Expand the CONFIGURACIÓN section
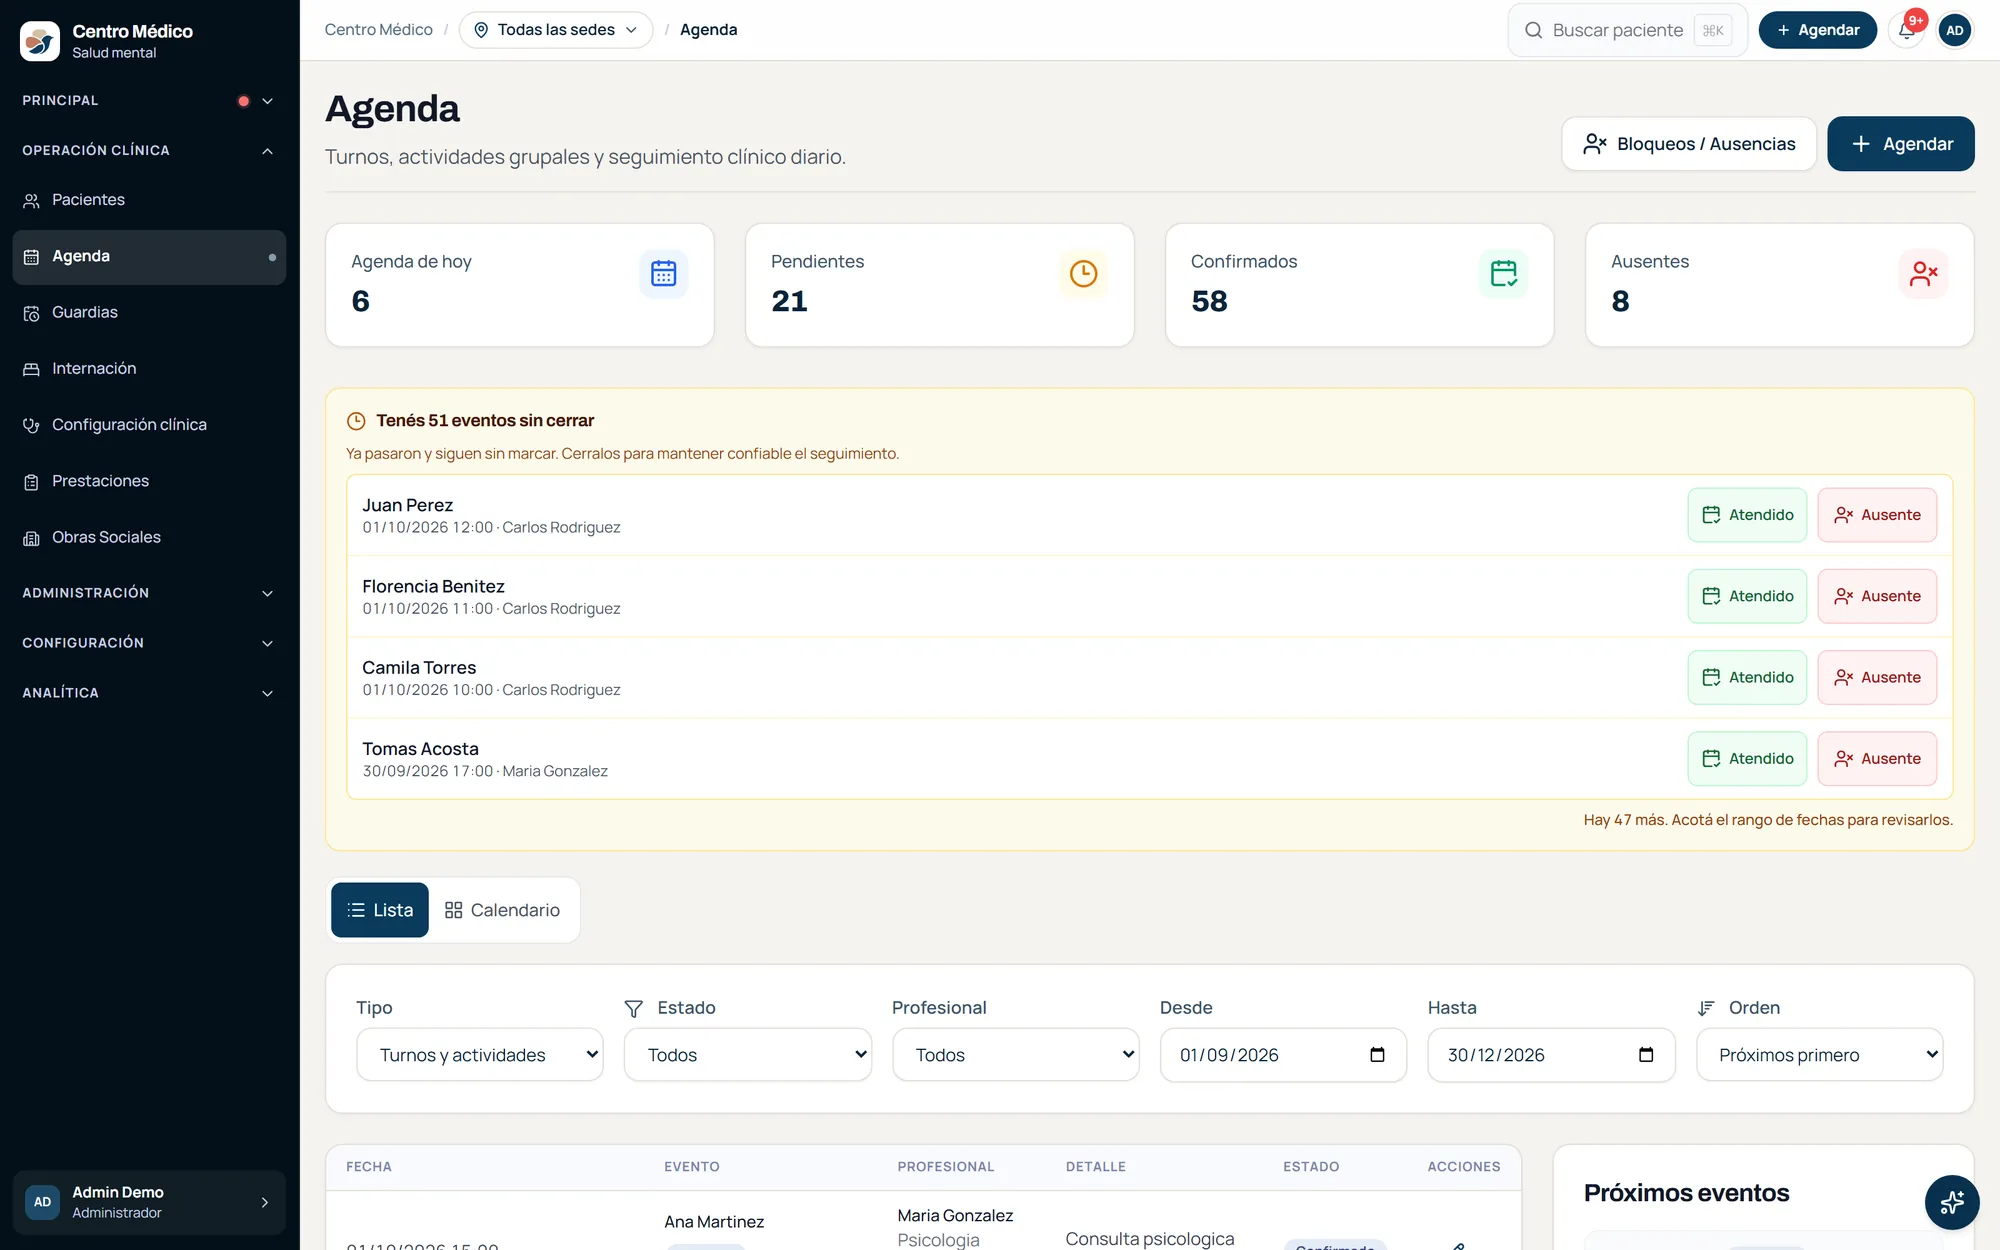Screen dimensions: 2000x1250 (149, 643)
